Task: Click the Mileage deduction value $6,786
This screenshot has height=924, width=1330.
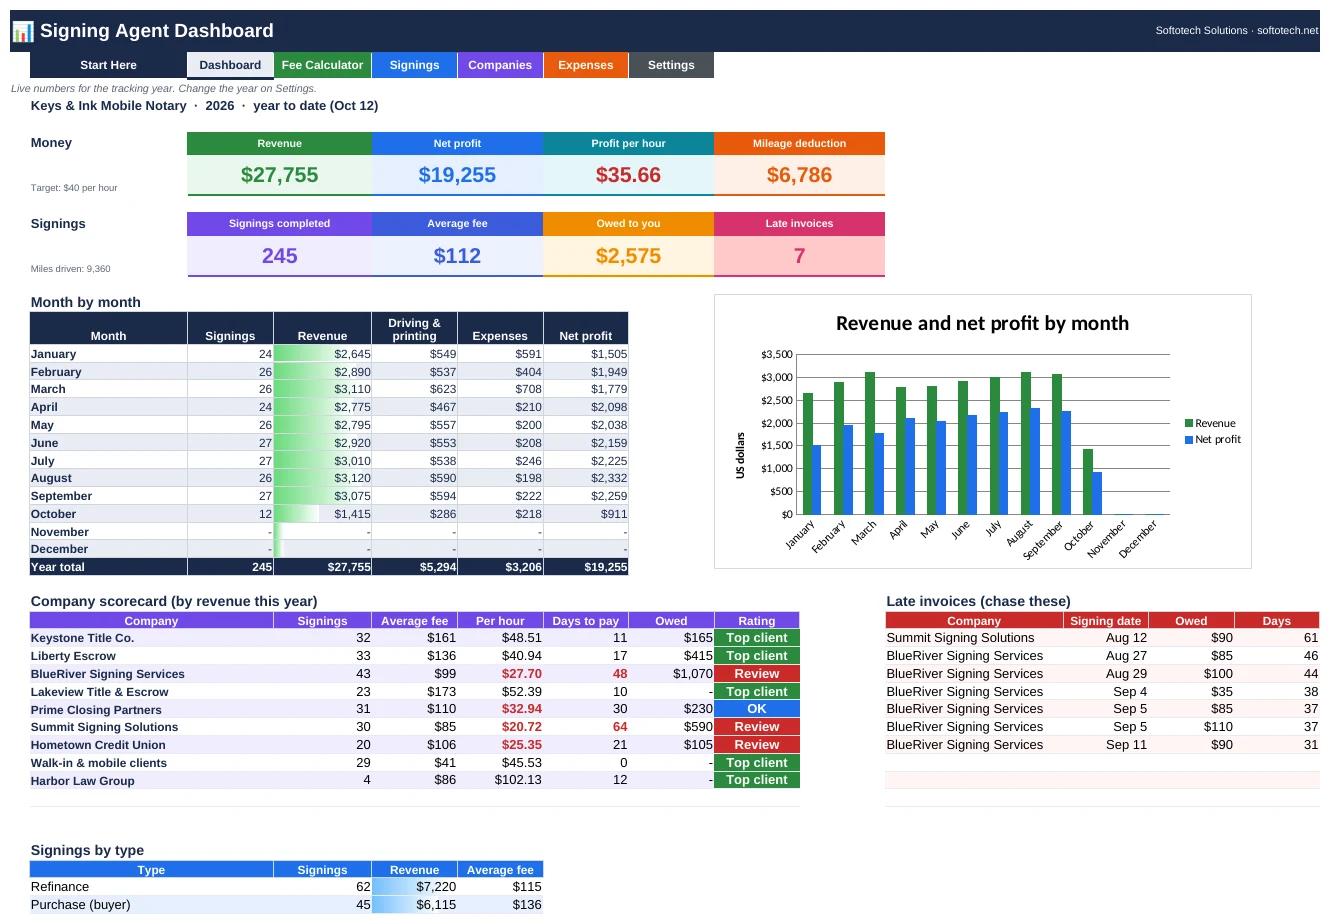Action: click(x=799, y=175)
